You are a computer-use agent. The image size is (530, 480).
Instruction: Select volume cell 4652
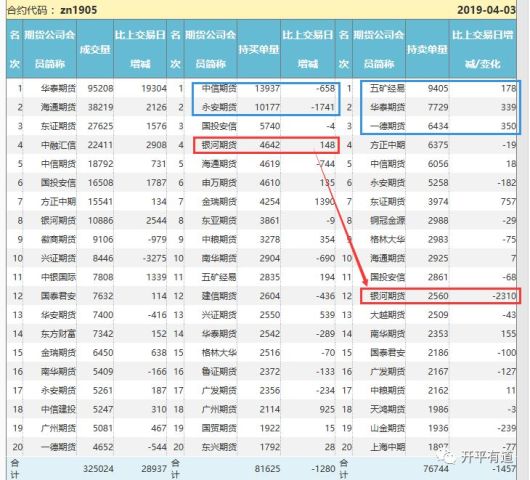[x=103, y=447]
